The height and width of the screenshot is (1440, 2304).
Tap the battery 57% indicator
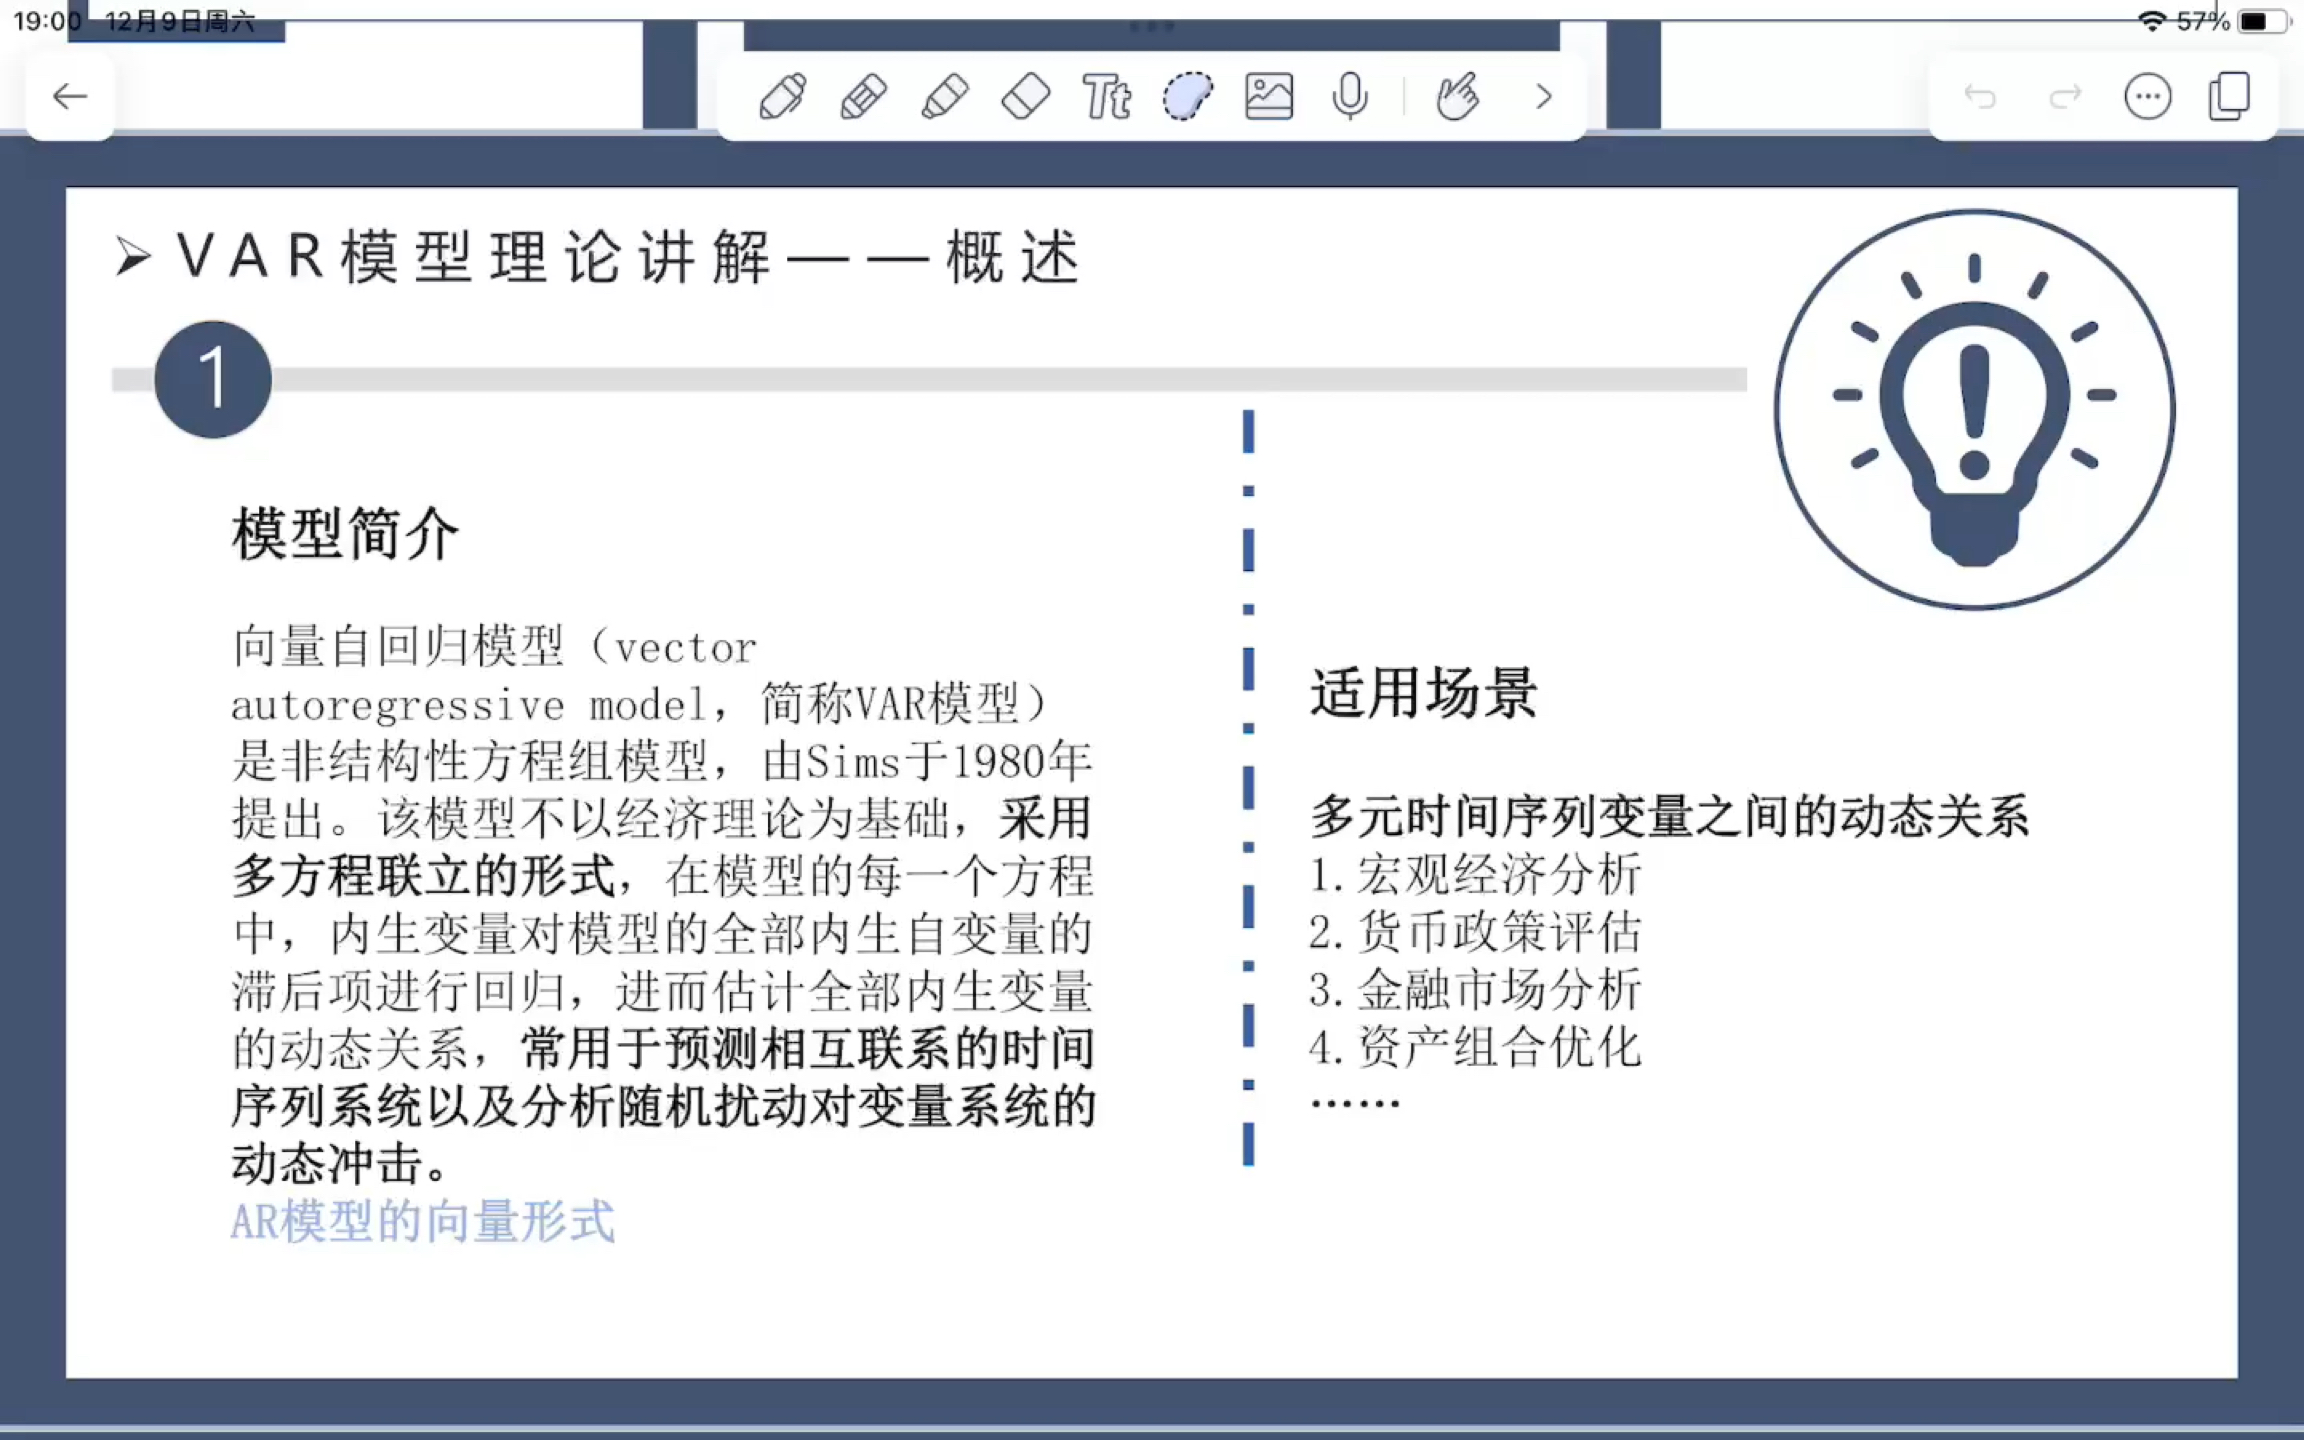coord(2234,21)
